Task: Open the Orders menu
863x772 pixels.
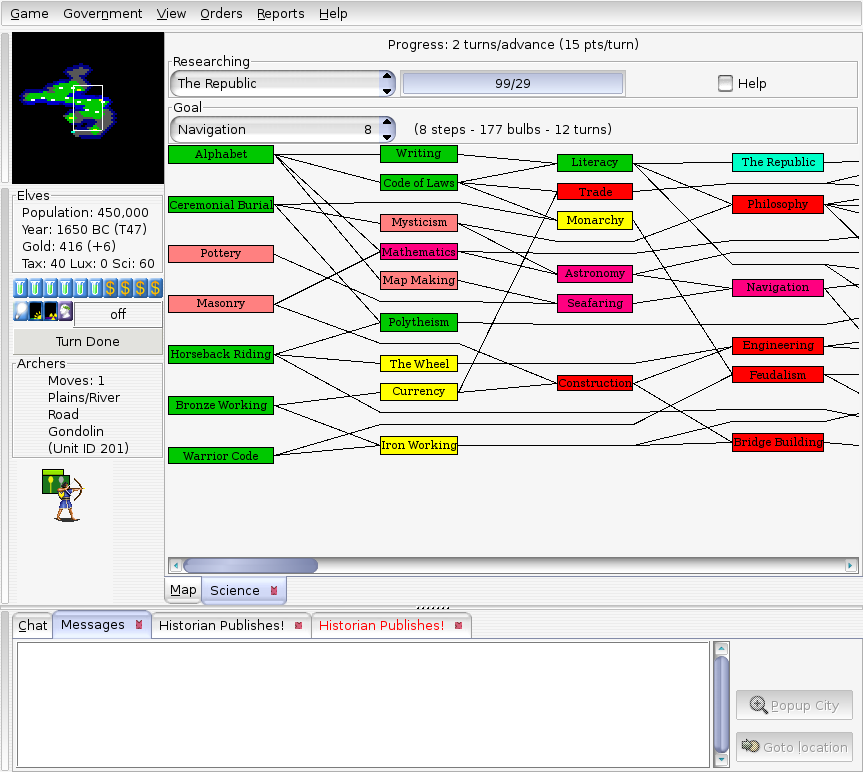Action: coord(221,14)
